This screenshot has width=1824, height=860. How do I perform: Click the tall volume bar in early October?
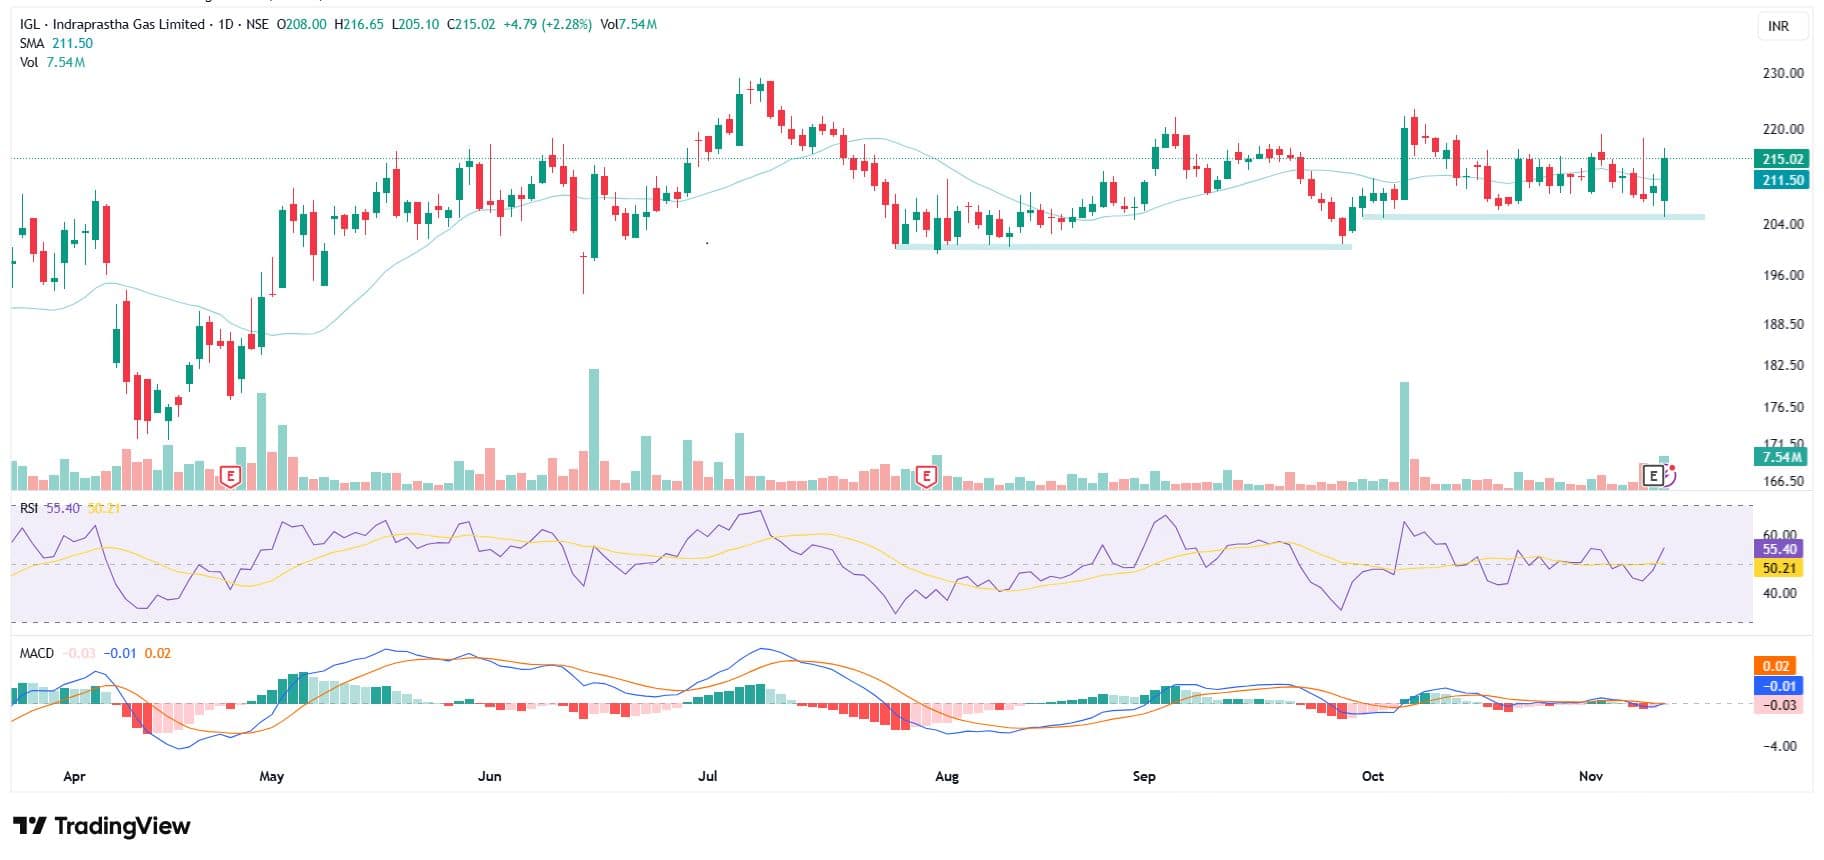point(1404,435)
